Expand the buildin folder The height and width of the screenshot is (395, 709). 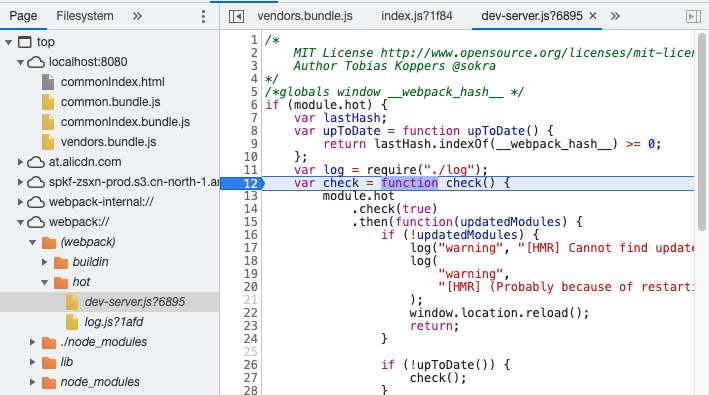(x=44, y=262)
